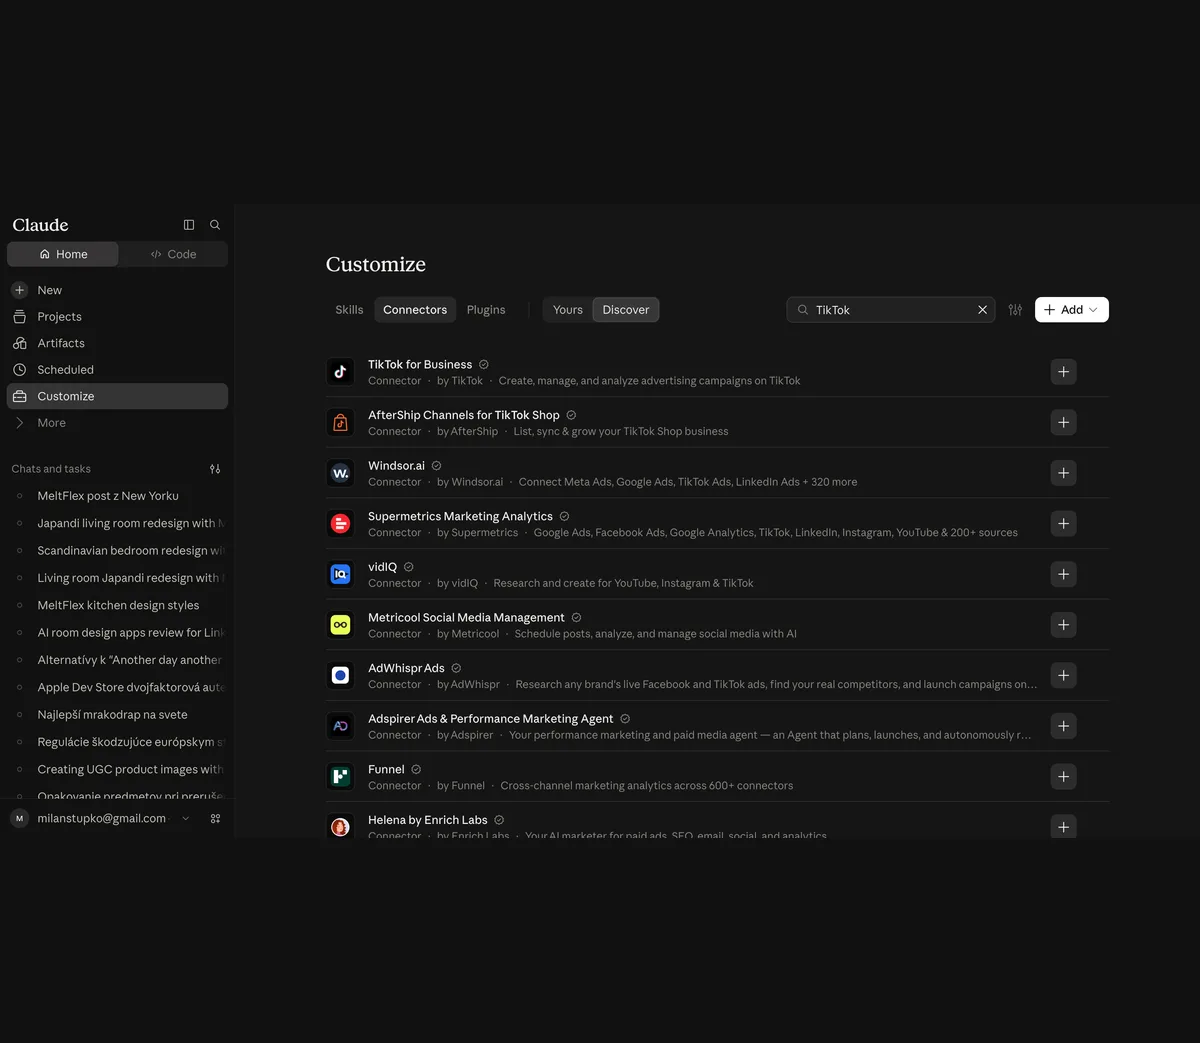The height and width of the screenshot is (1043, 1200).
Task: Show Discover connectors
Action: pos(626,310)
